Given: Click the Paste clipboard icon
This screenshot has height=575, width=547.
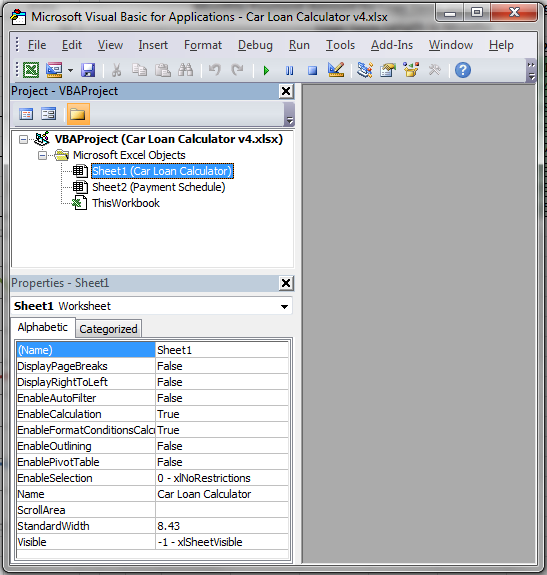Looking at the screenshot, I should (x=162, y=70).
